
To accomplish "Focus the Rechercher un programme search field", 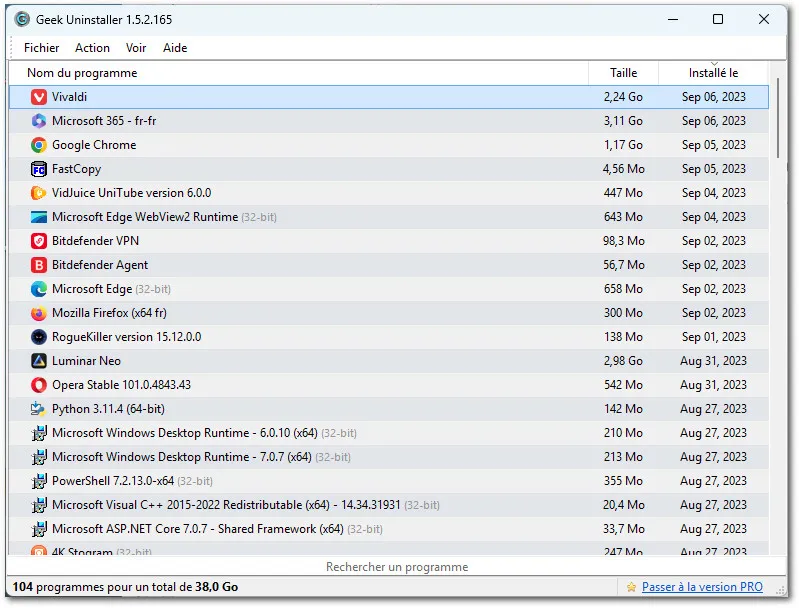I will (396, 567).
